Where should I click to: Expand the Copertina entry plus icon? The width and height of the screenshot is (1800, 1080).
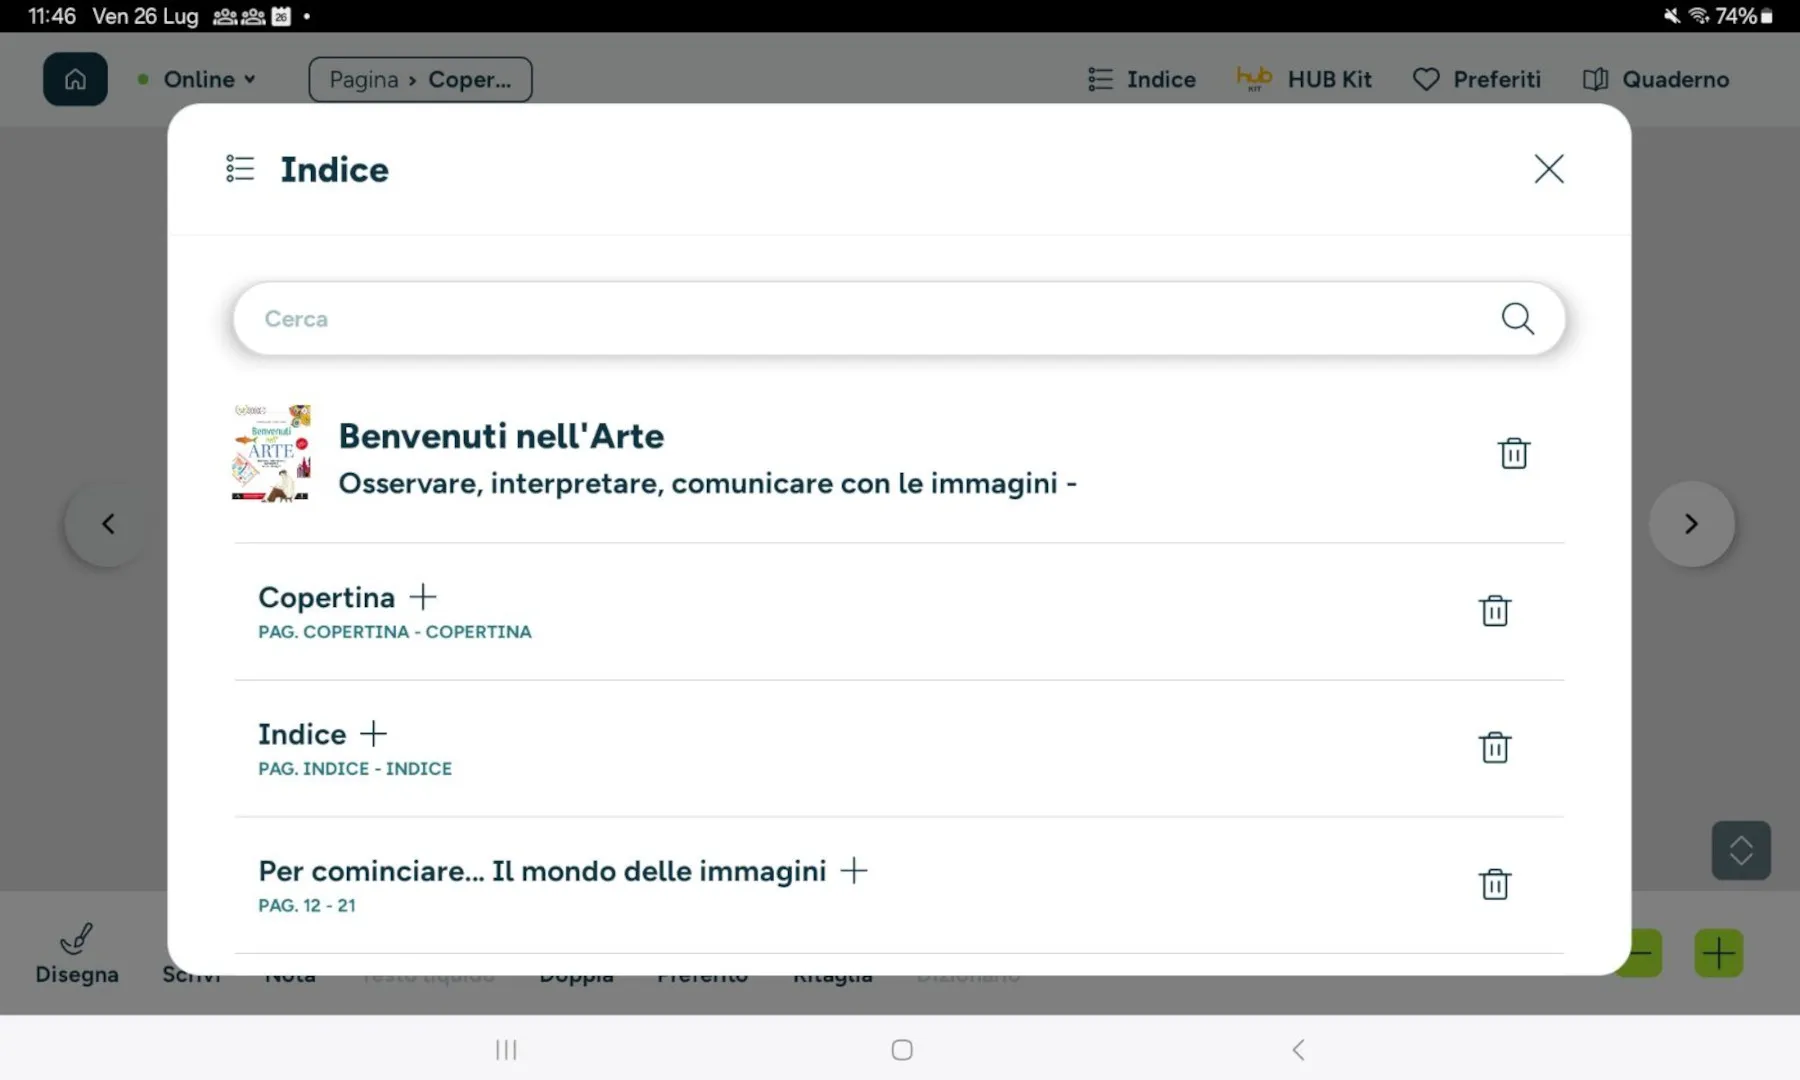423,597
